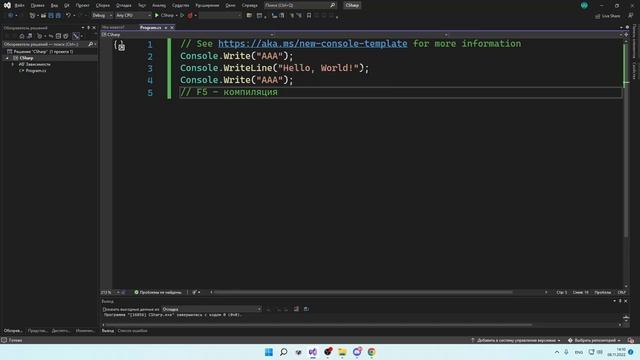Screen dimensions: 640x360
Task: Click the notifications icon at status bar right end
Action: coord(631,340)
